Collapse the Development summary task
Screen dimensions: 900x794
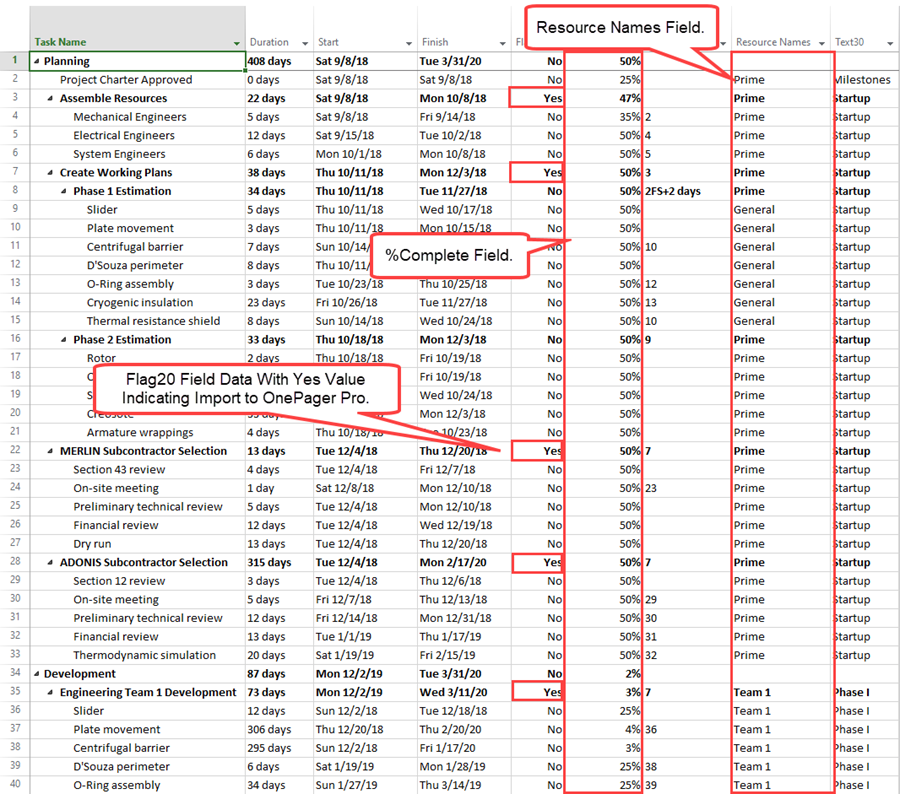point(38,674)
